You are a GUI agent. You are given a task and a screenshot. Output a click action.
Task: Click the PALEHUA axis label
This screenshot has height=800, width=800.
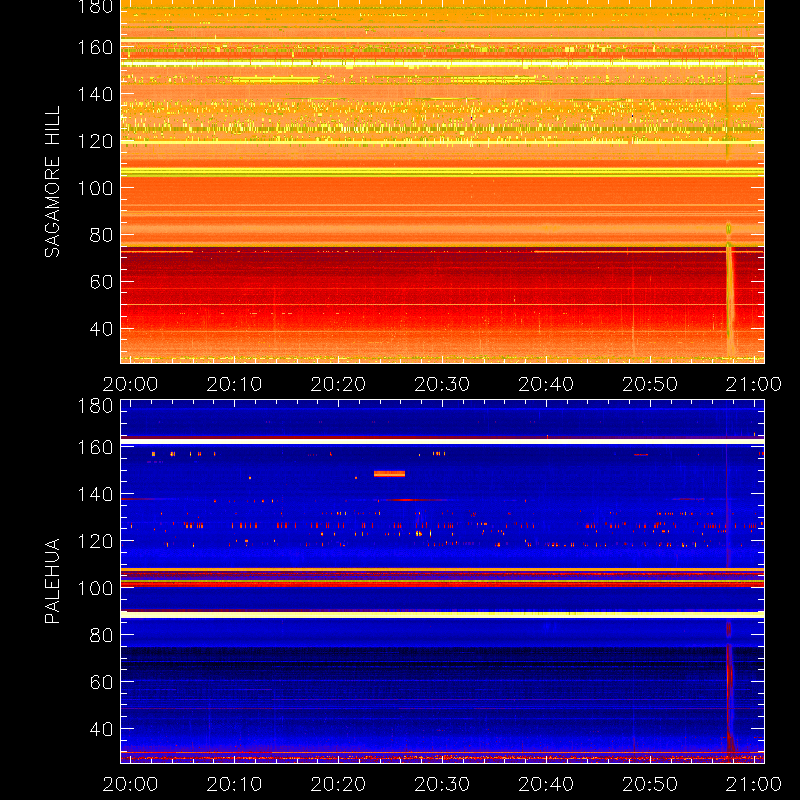pyautogui.click(x=53, y=581)
